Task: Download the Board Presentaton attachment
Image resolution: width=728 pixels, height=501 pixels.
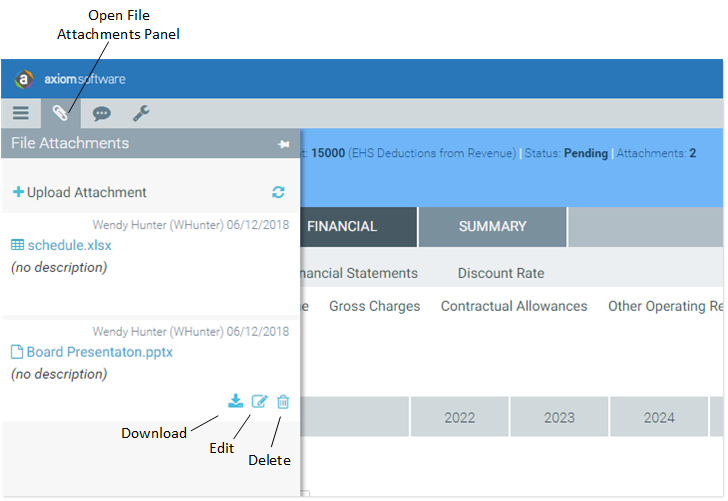Action: 236,401
